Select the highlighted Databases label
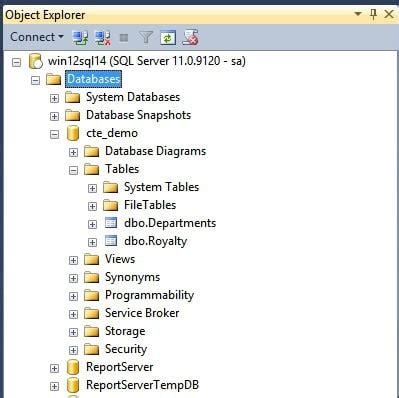This screenshot has width=399, height=398. tap(93, 79)
